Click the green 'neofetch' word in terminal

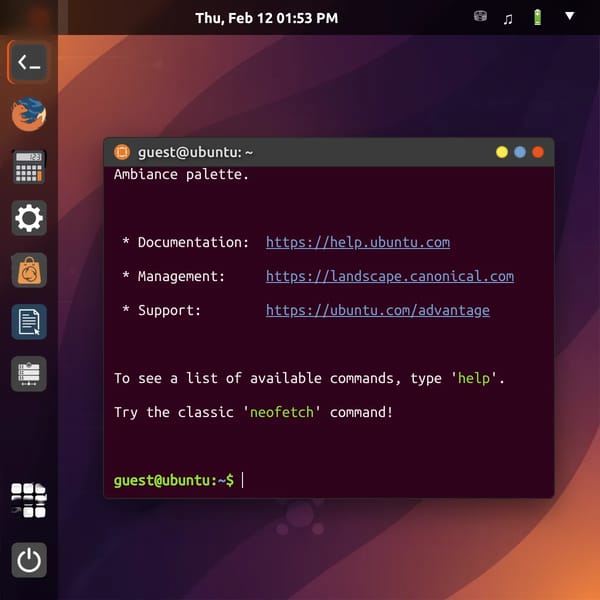282,412
